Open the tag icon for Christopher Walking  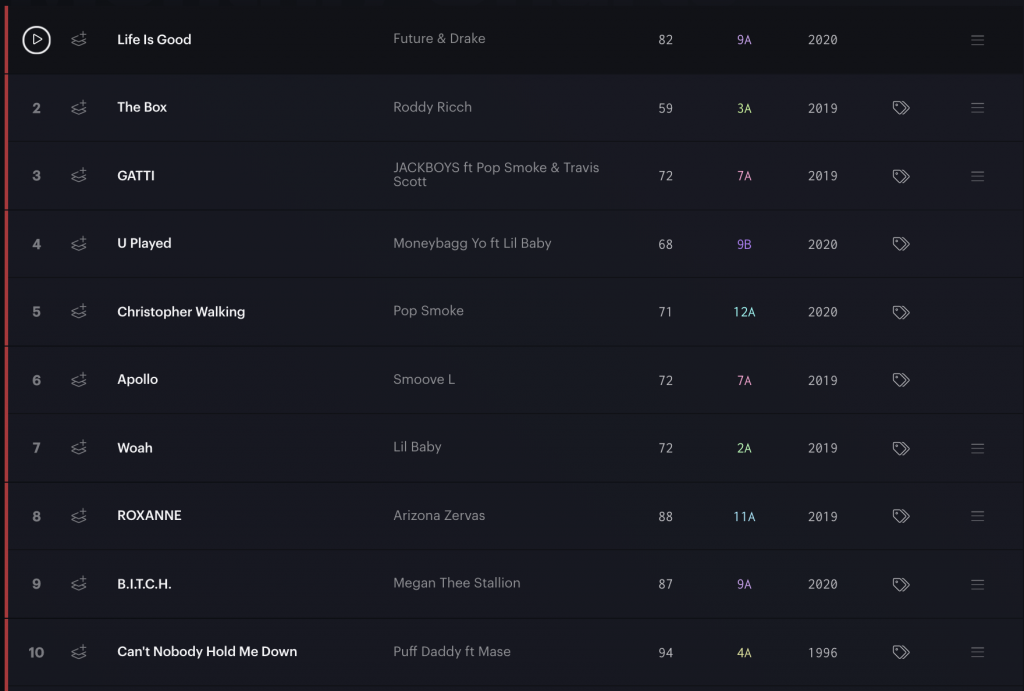[901, 312]
